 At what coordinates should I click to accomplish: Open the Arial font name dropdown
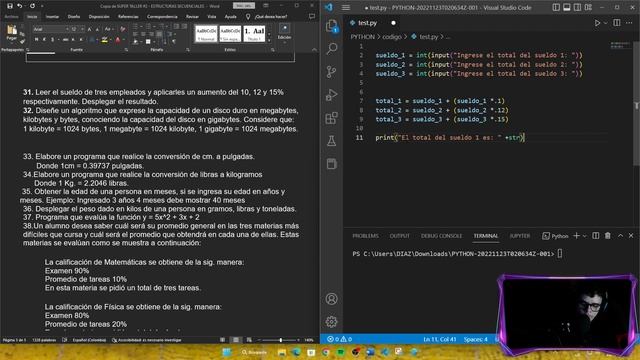tap(67, 29)
